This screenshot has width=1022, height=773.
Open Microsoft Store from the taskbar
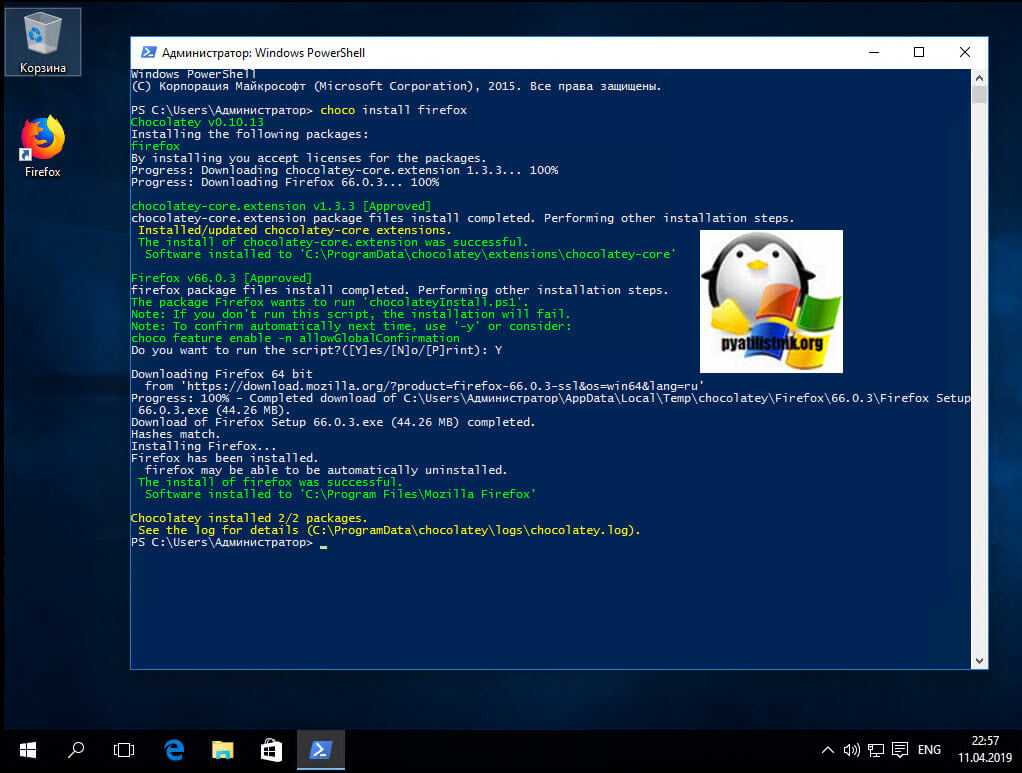(271, 750)
